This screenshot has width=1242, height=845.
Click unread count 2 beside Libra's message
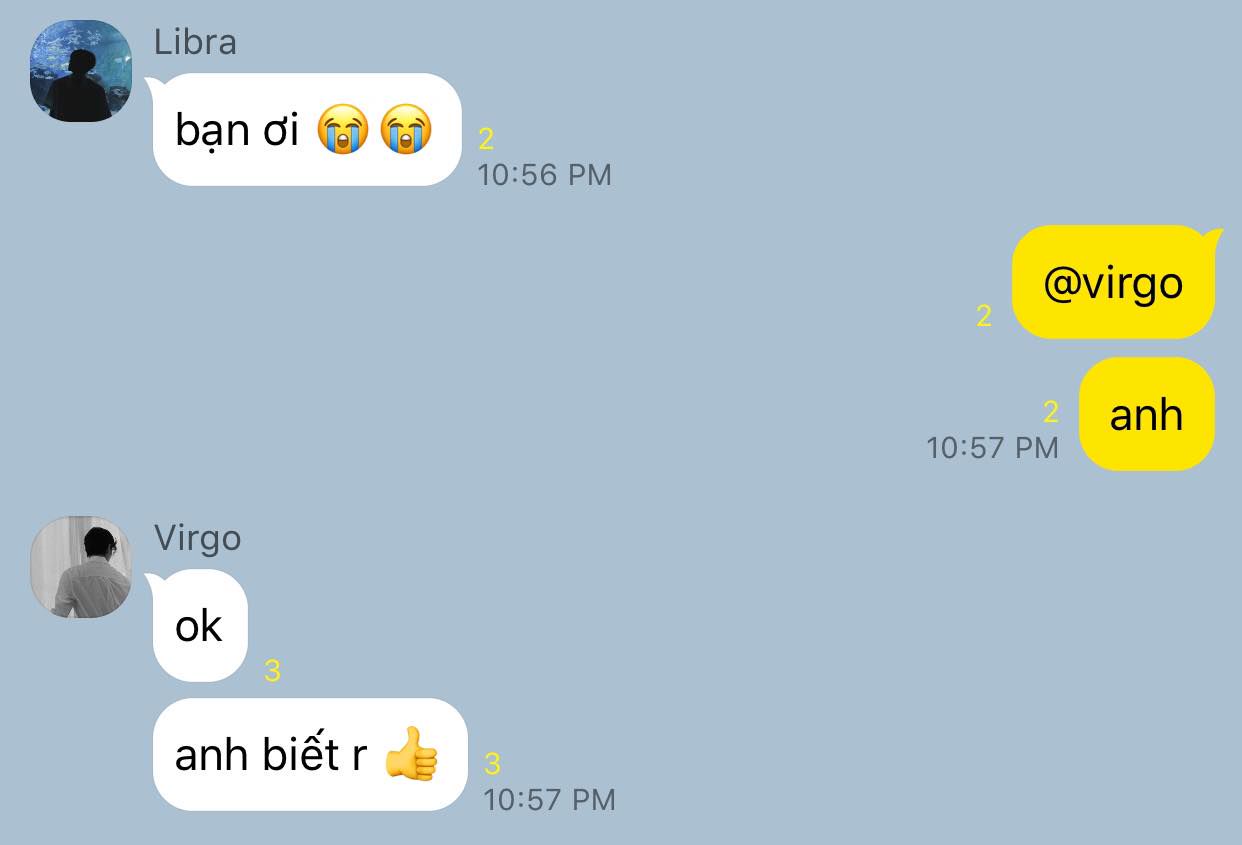pos(486,139)
